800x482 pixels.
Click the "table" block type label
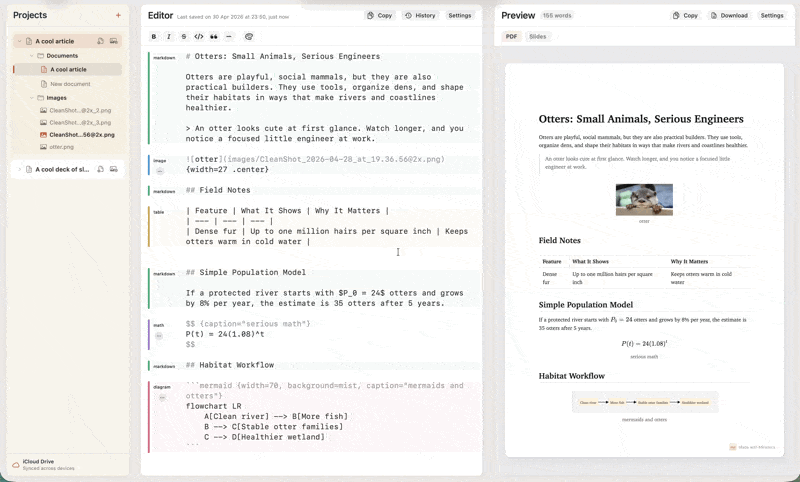pos(159,212)
